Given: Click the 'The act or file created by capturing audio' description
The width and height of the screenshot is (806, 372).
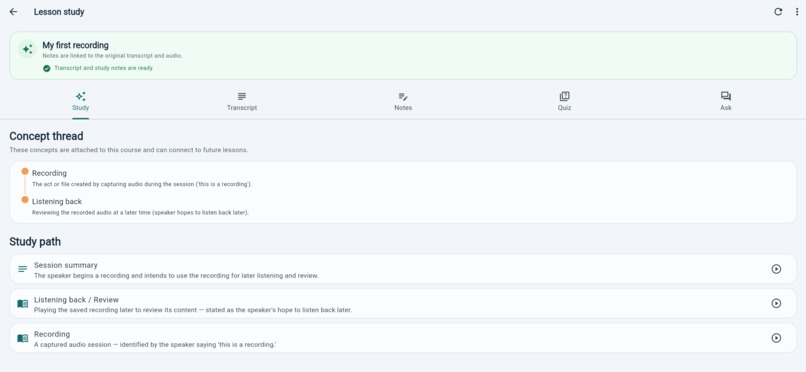Looking at the screenshot, I should point(142,184).
